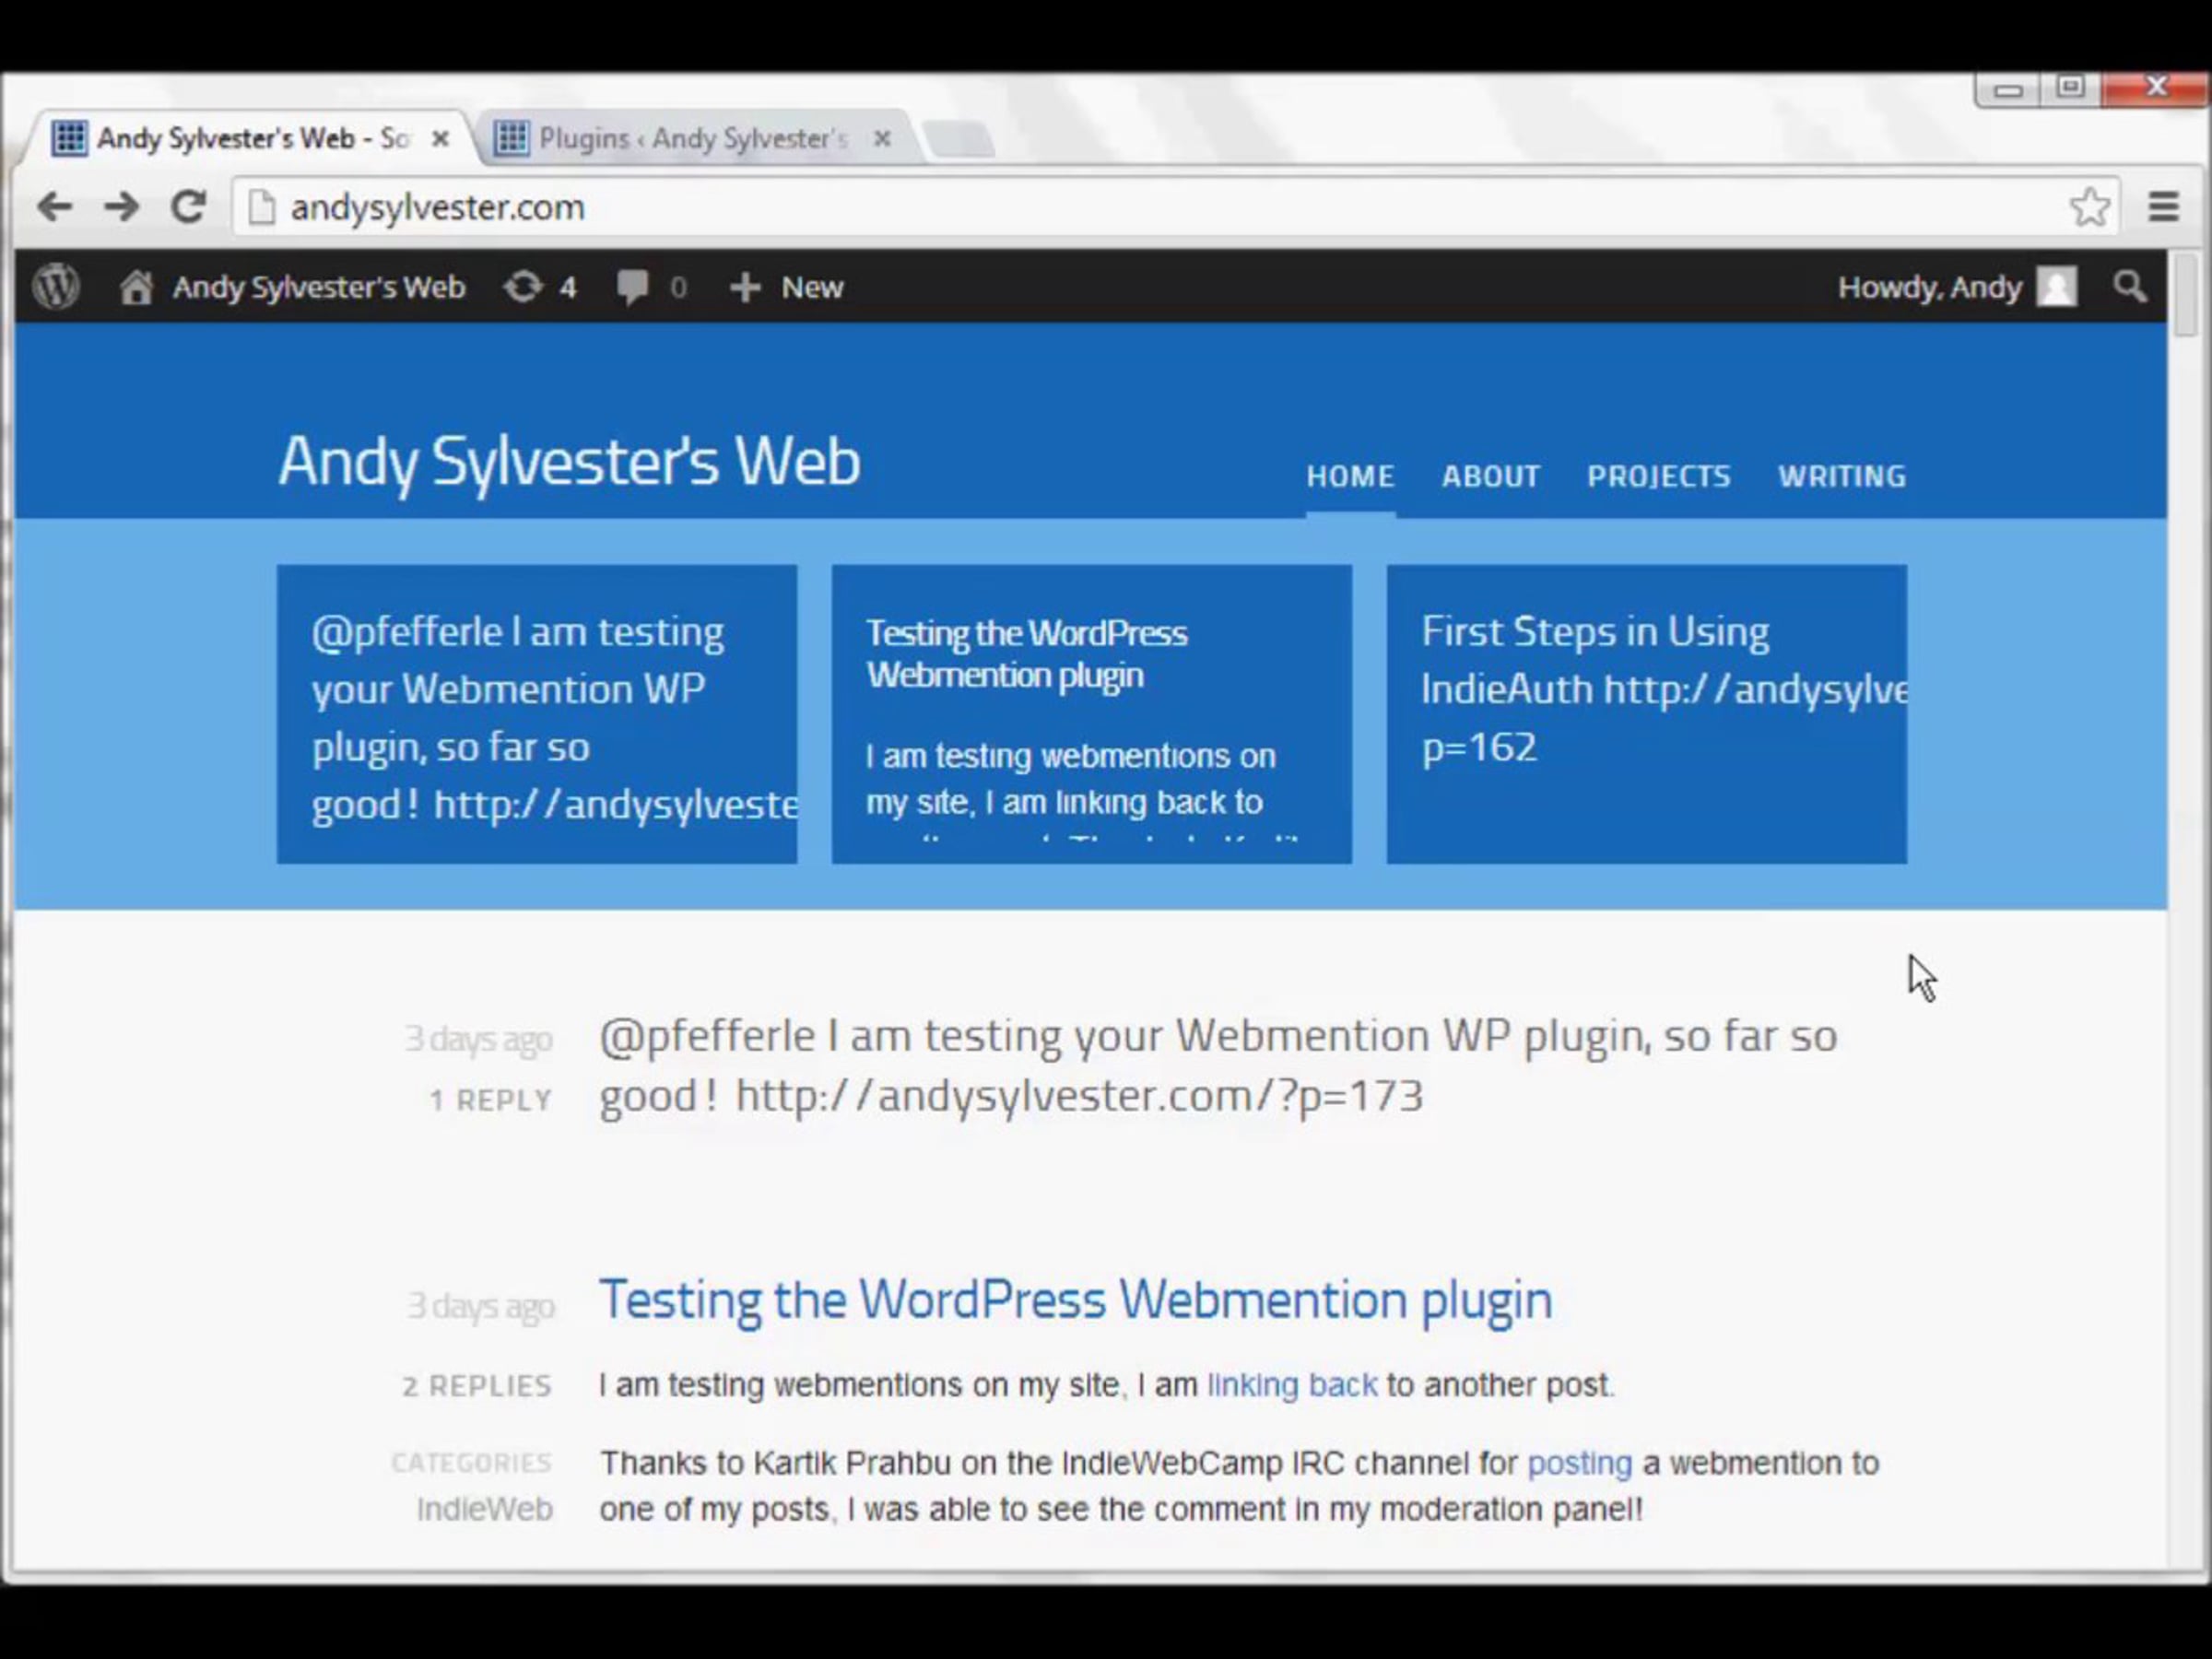This screenshot has width=2212, height=1659.
Task: Open the WordPress logo menu
Action: (56, 287)
